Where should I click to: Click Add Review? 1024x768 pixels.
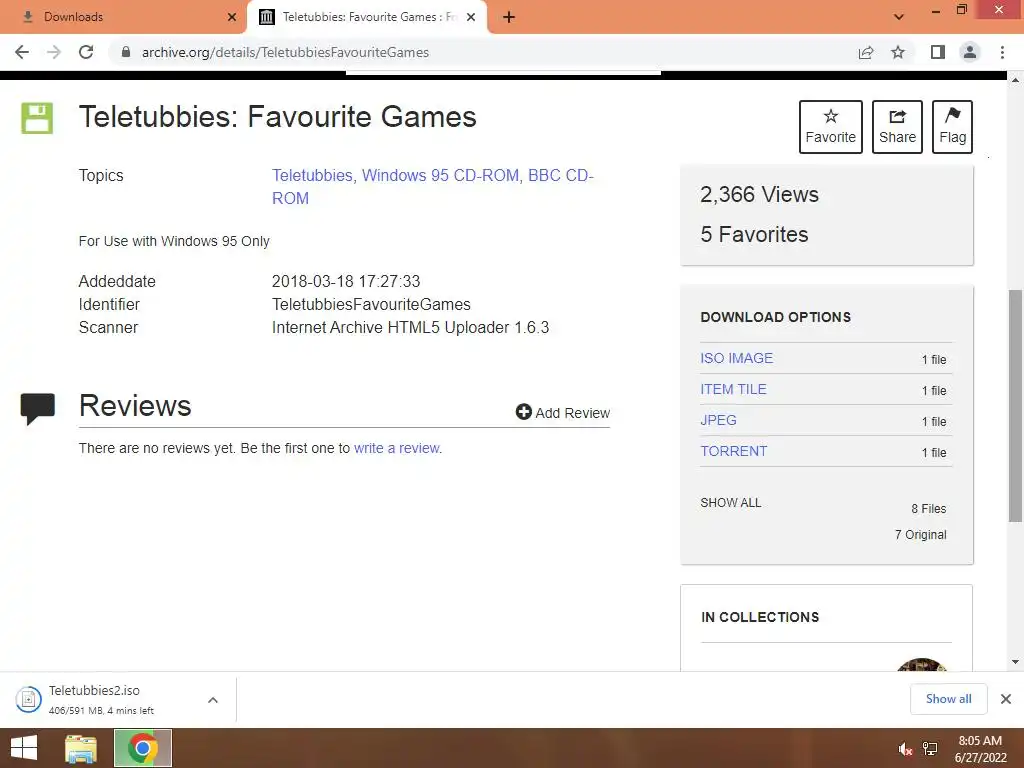point(563,413)
